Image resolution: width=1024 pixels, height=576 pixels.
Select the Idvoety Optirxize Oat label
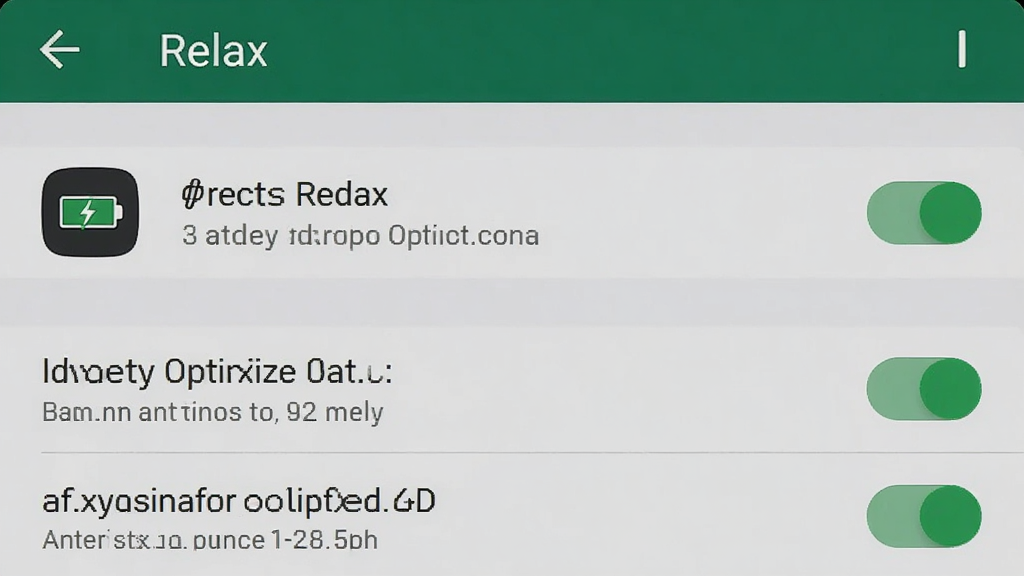(x=217, y=372)
